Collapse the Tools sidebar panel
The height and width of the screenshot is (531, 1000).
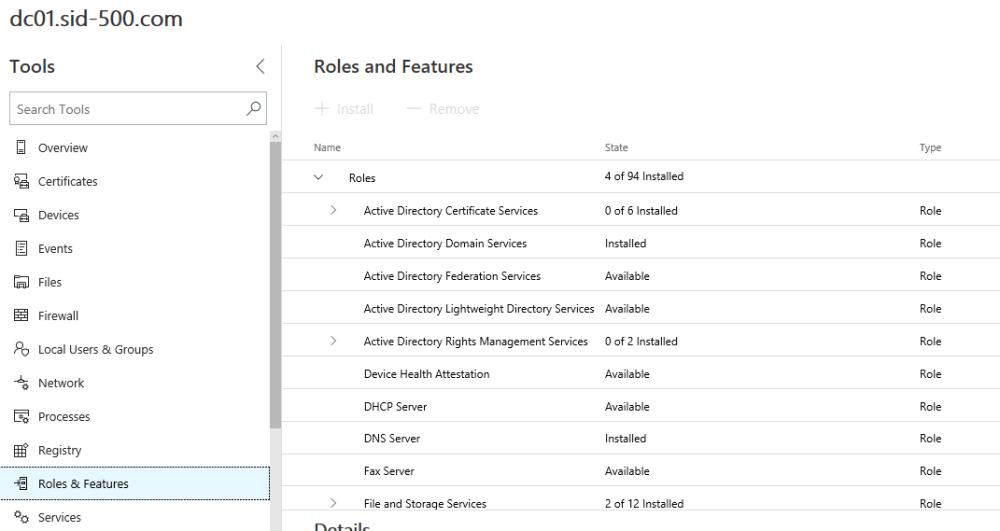point(260,68)
